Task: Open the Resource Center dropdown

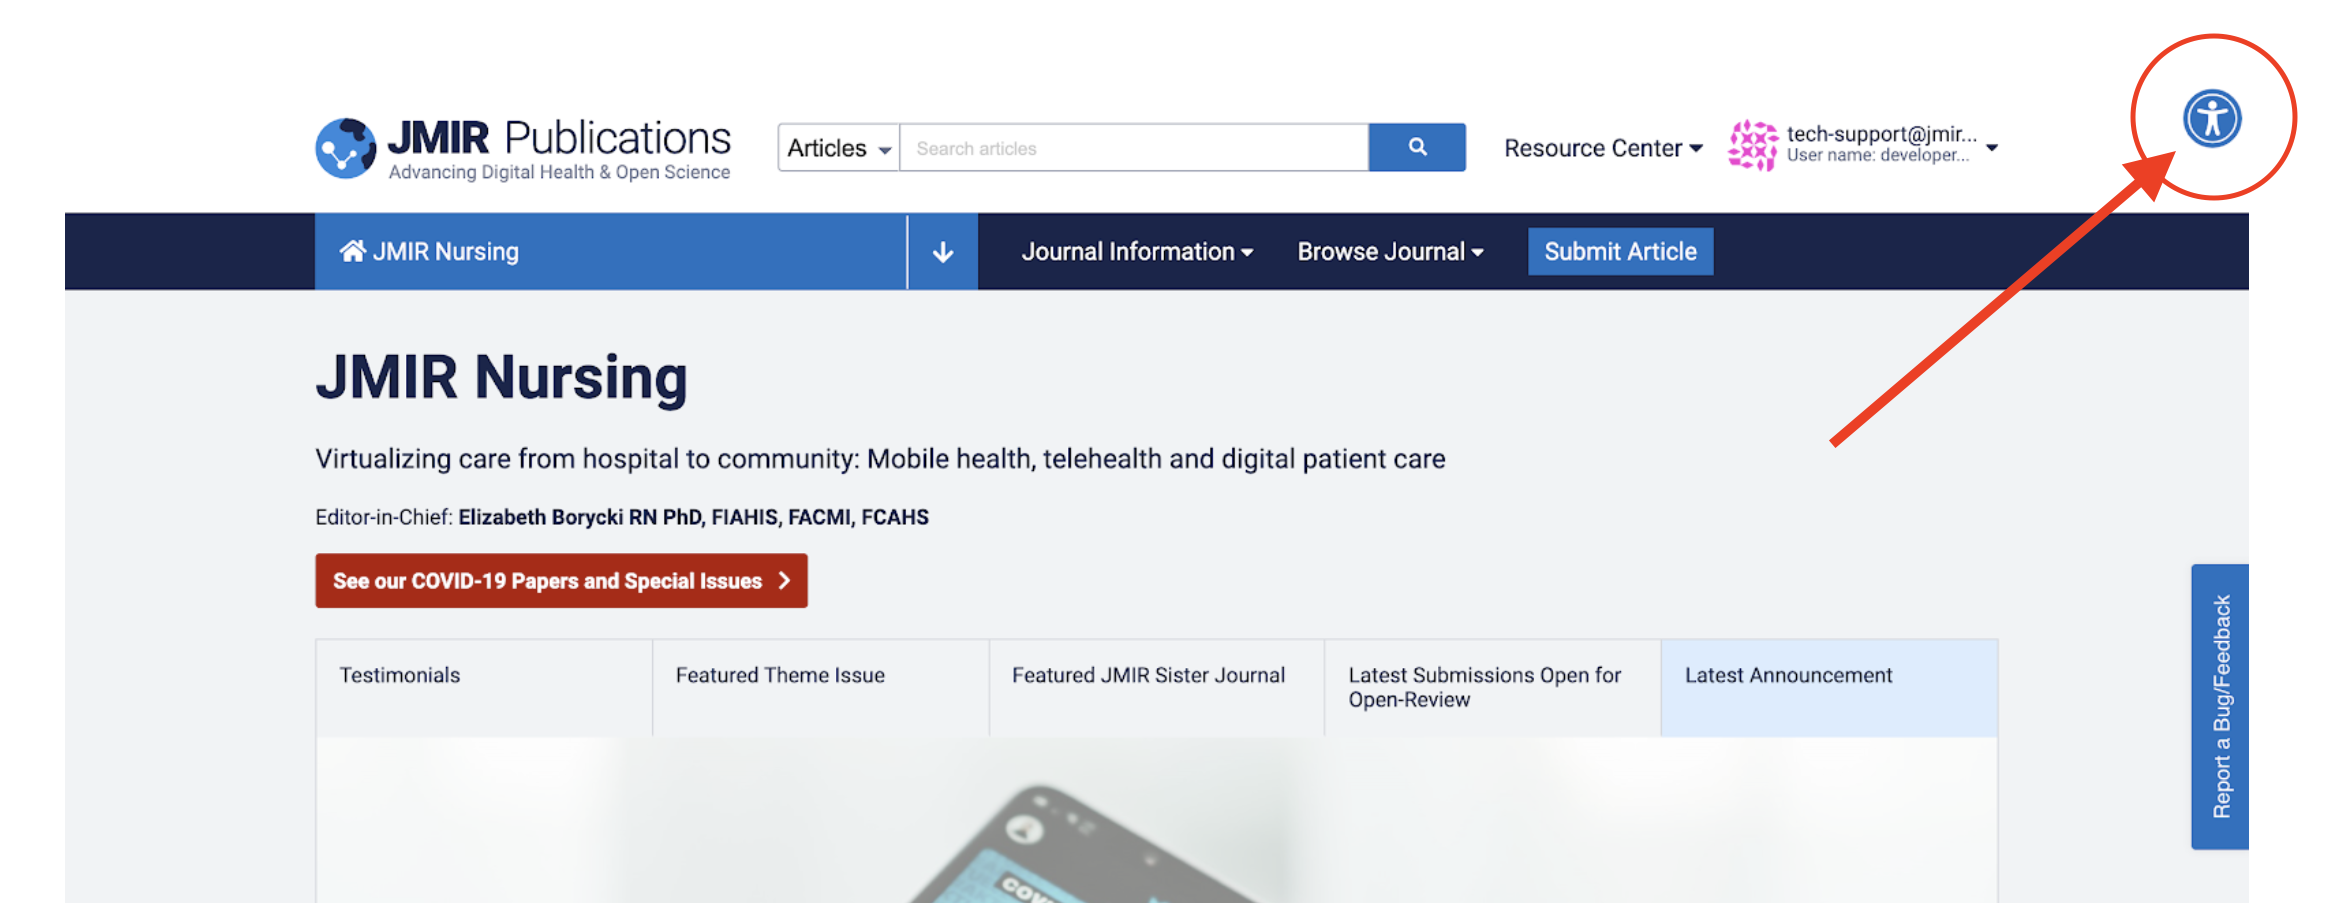Action: 1602,148
